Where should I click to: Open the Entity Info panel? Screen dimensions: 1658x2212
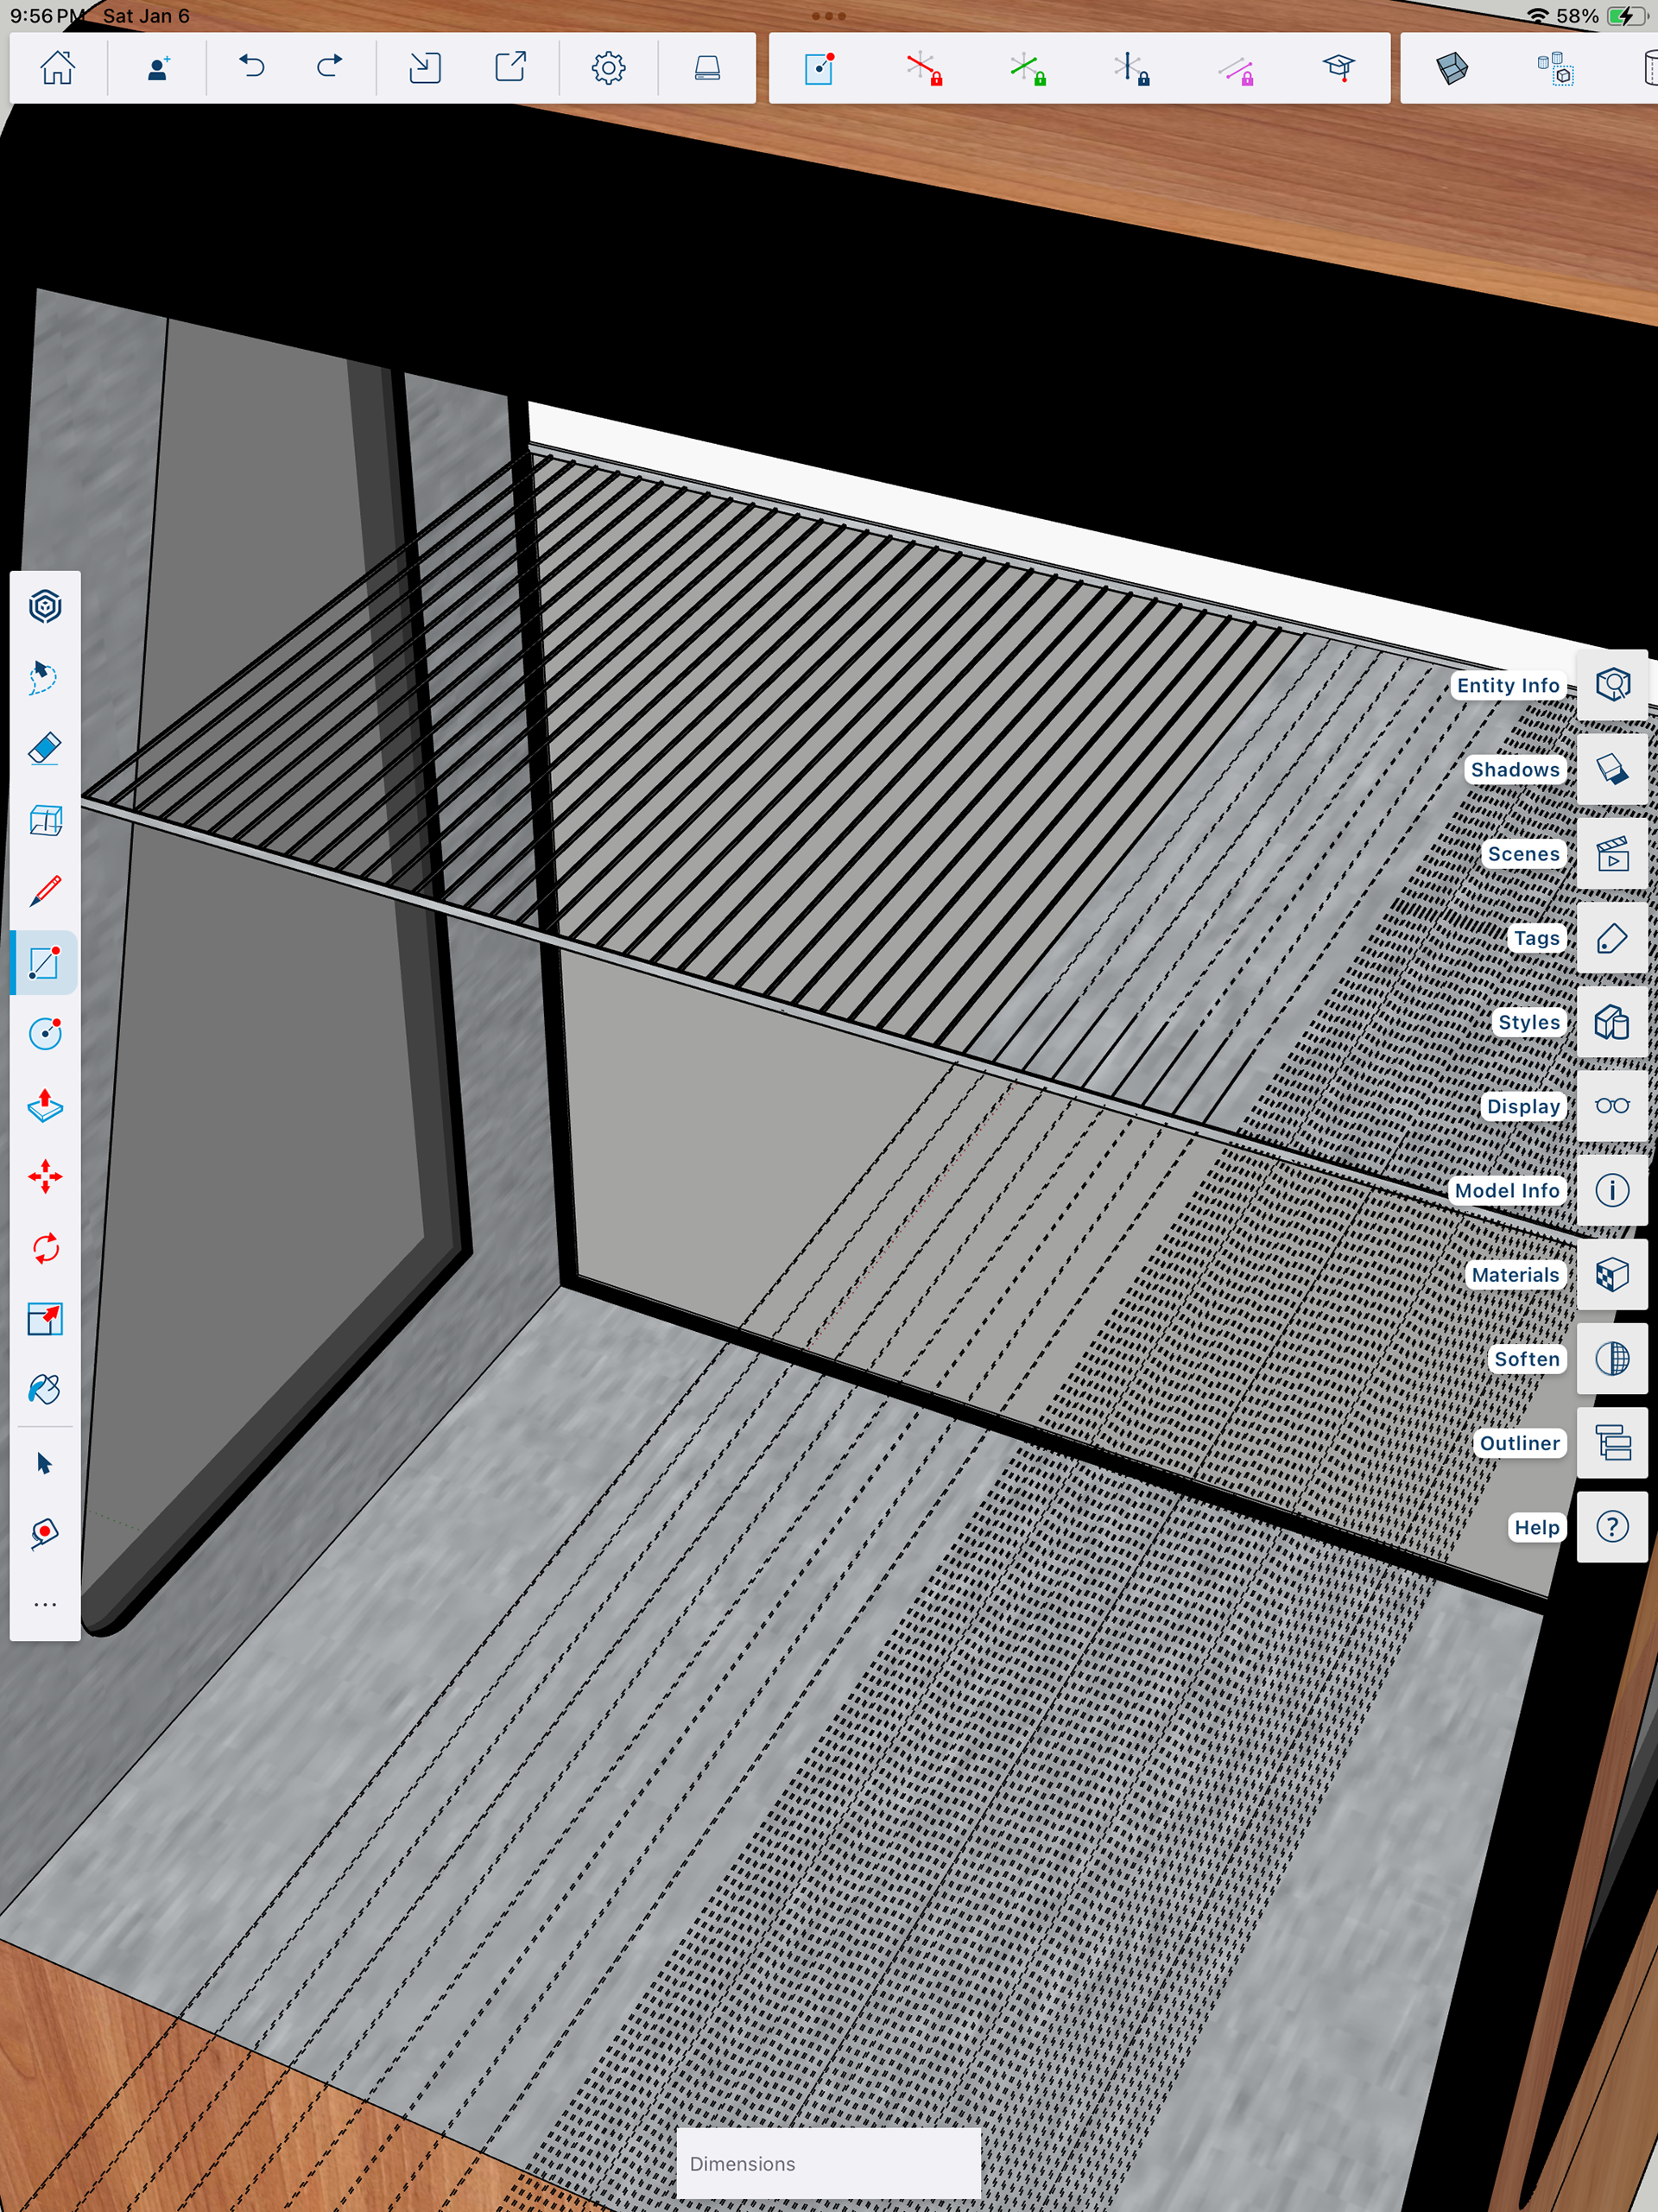pyautogui.click(x=1611, y=685)
